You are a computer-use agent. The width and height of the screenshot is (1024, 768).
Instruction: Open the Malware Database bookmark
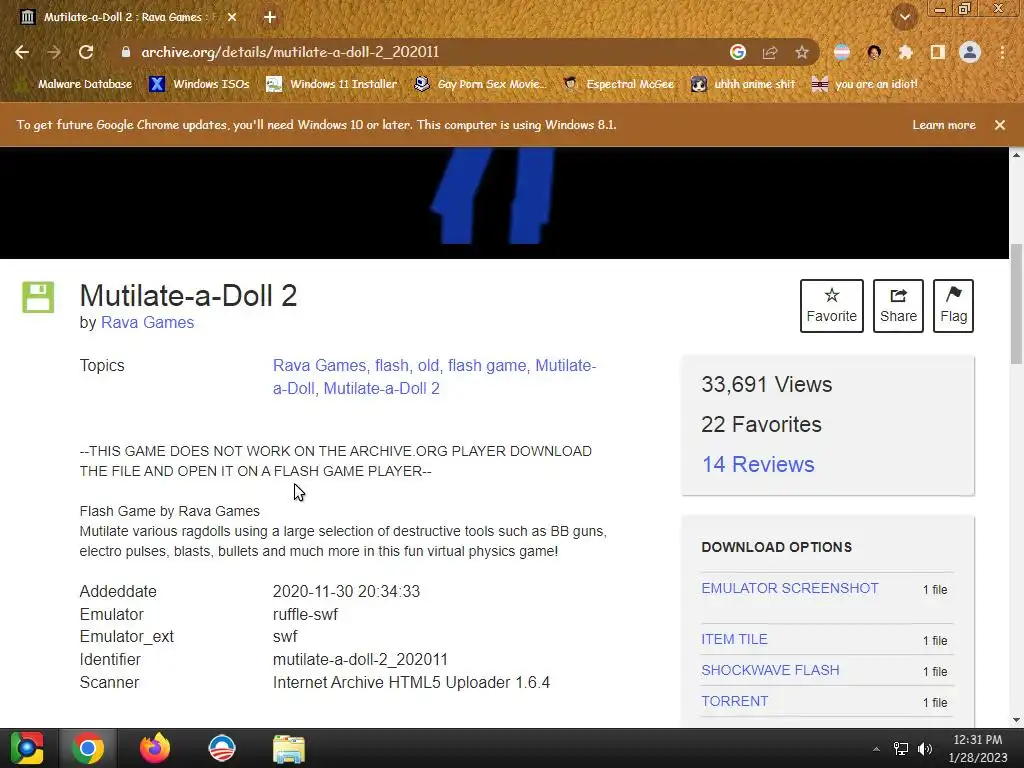tap(74, 84)
